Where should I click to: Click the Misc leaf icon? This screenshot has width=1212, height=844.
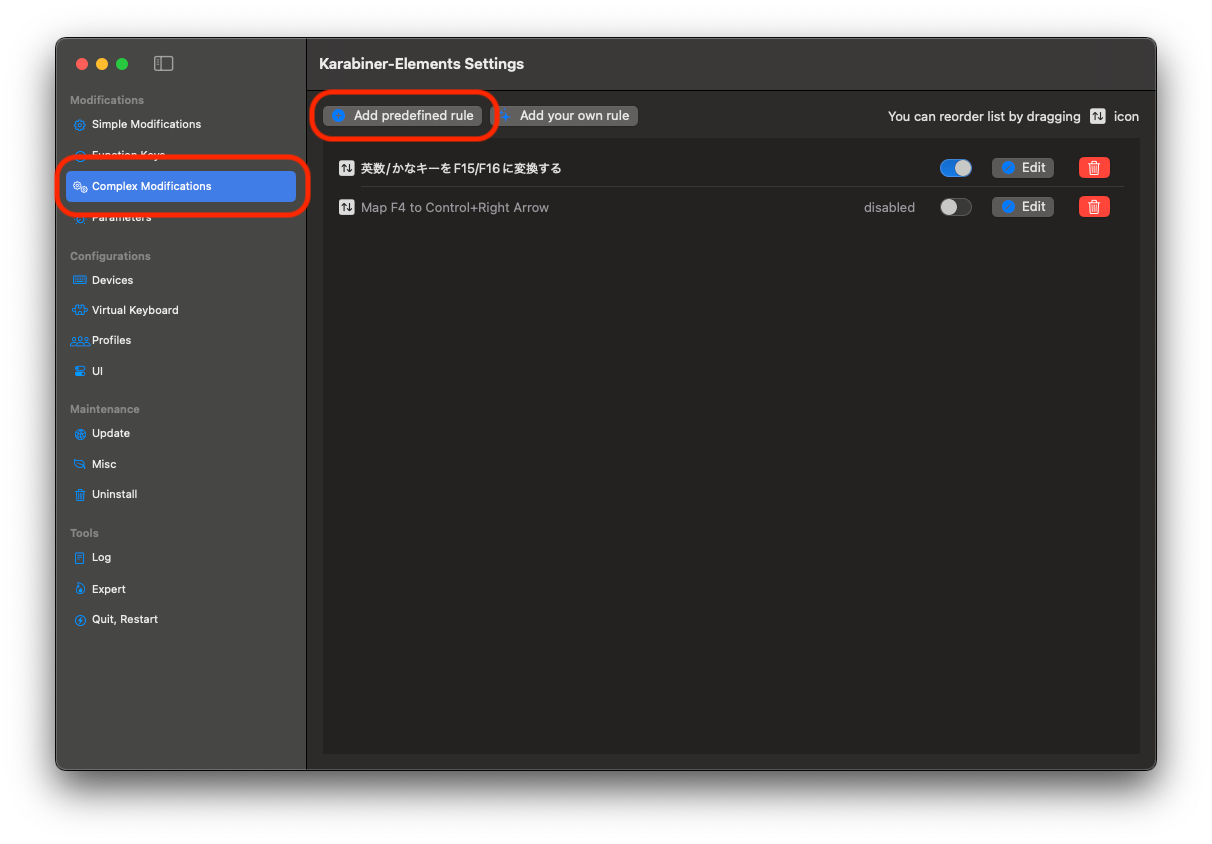tap(80, 464)
